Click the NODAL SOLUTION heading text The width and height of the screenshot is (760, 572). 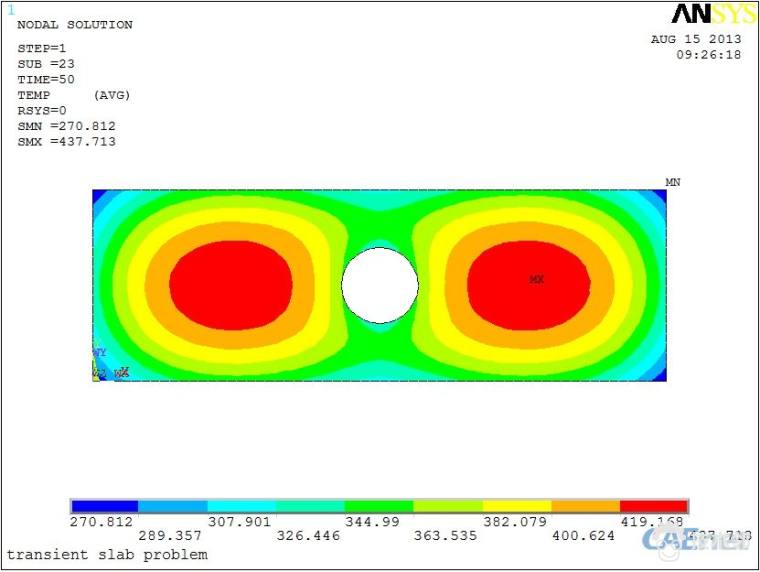click(x=74, y=25)
